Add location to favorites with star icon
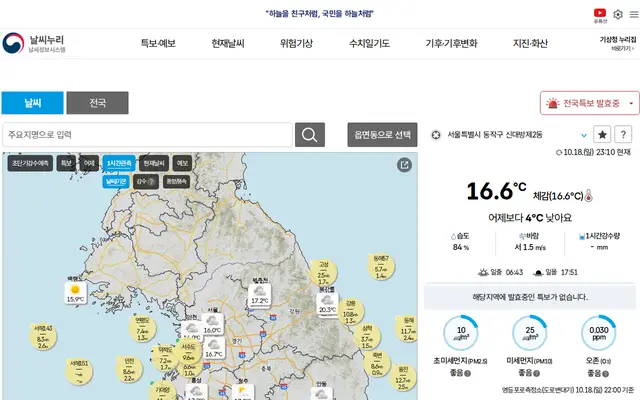 [602, 134]
